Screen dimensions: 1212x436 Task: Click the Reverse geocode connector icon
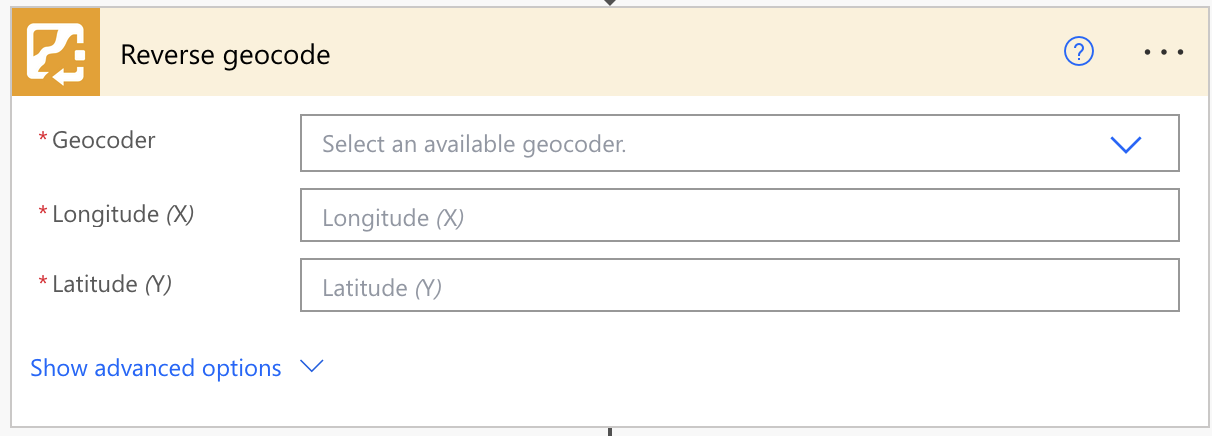coord(56,53)
